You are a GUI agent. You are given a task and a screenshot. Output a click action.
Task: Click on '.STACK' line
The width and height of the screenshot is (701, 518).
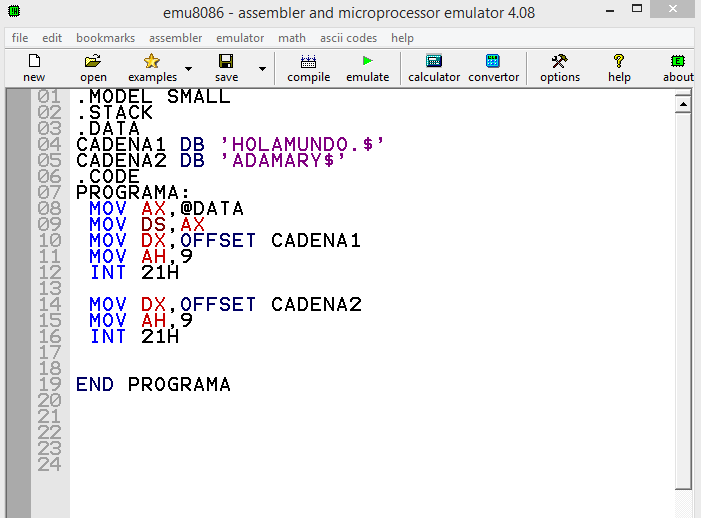click(114, 112)
